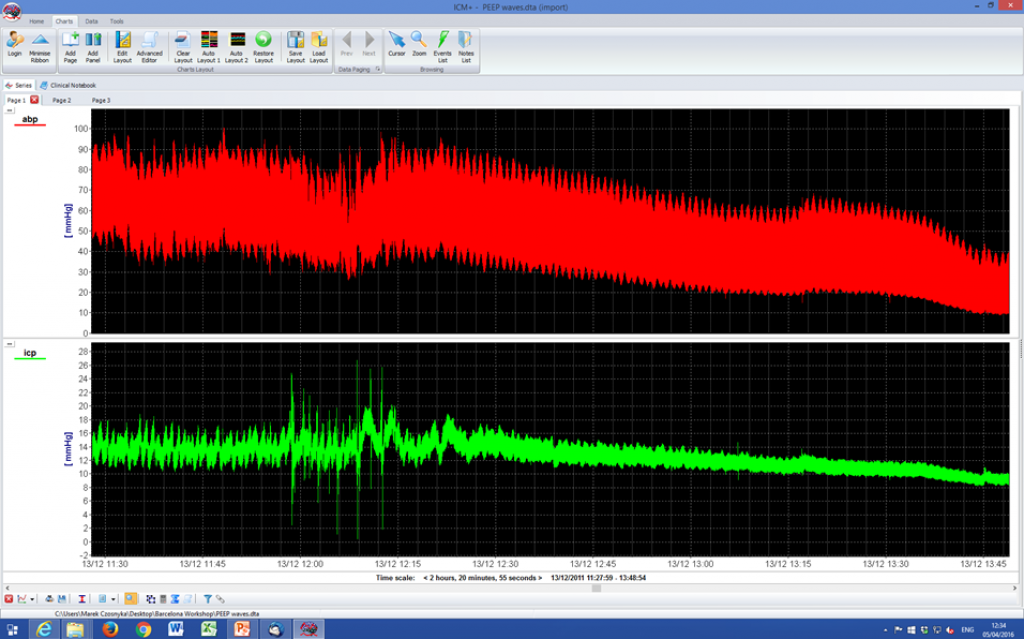This screenshot has height=639, width=1024.
Task: Click the filter funnel icon in bottom toolbar
Action: click(x=207, y=599)
